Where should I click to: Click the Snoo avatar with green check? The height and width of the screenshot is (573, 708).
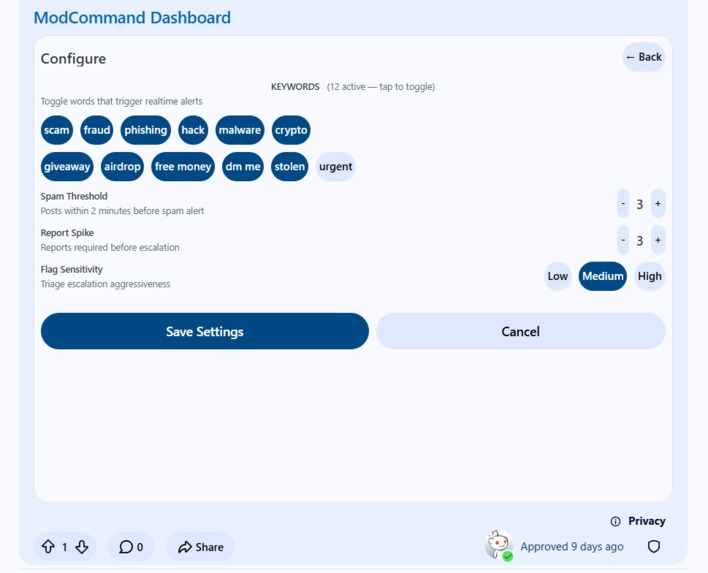pyautogui.click(x=499, y=545)
